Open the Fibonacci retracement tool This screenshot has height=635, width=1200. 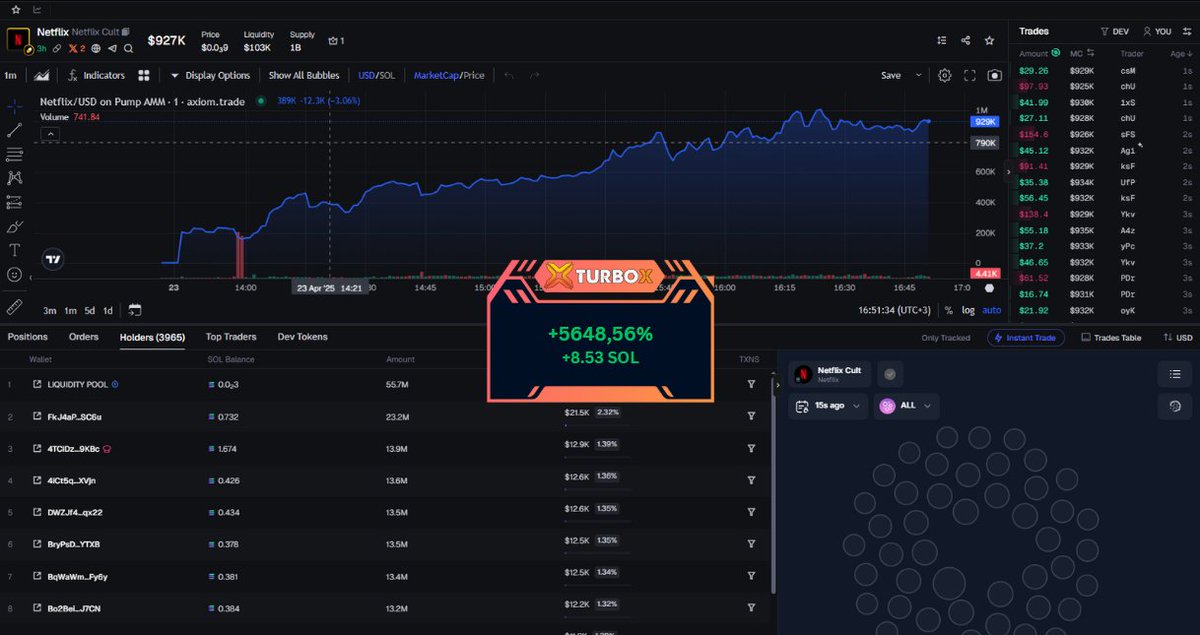(x=14, y=154)
